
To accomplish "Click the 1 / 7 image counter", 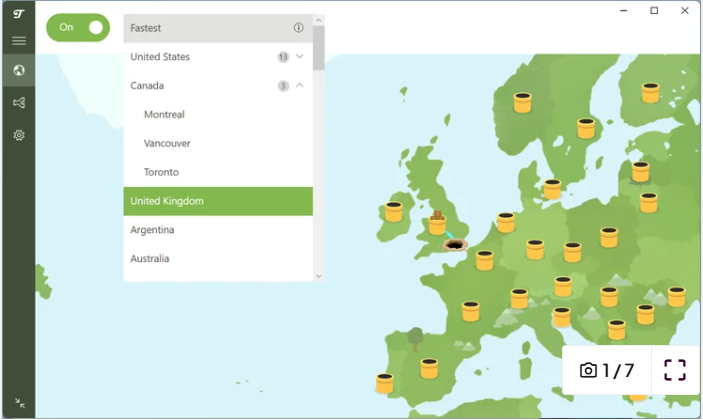I will 618,370.
